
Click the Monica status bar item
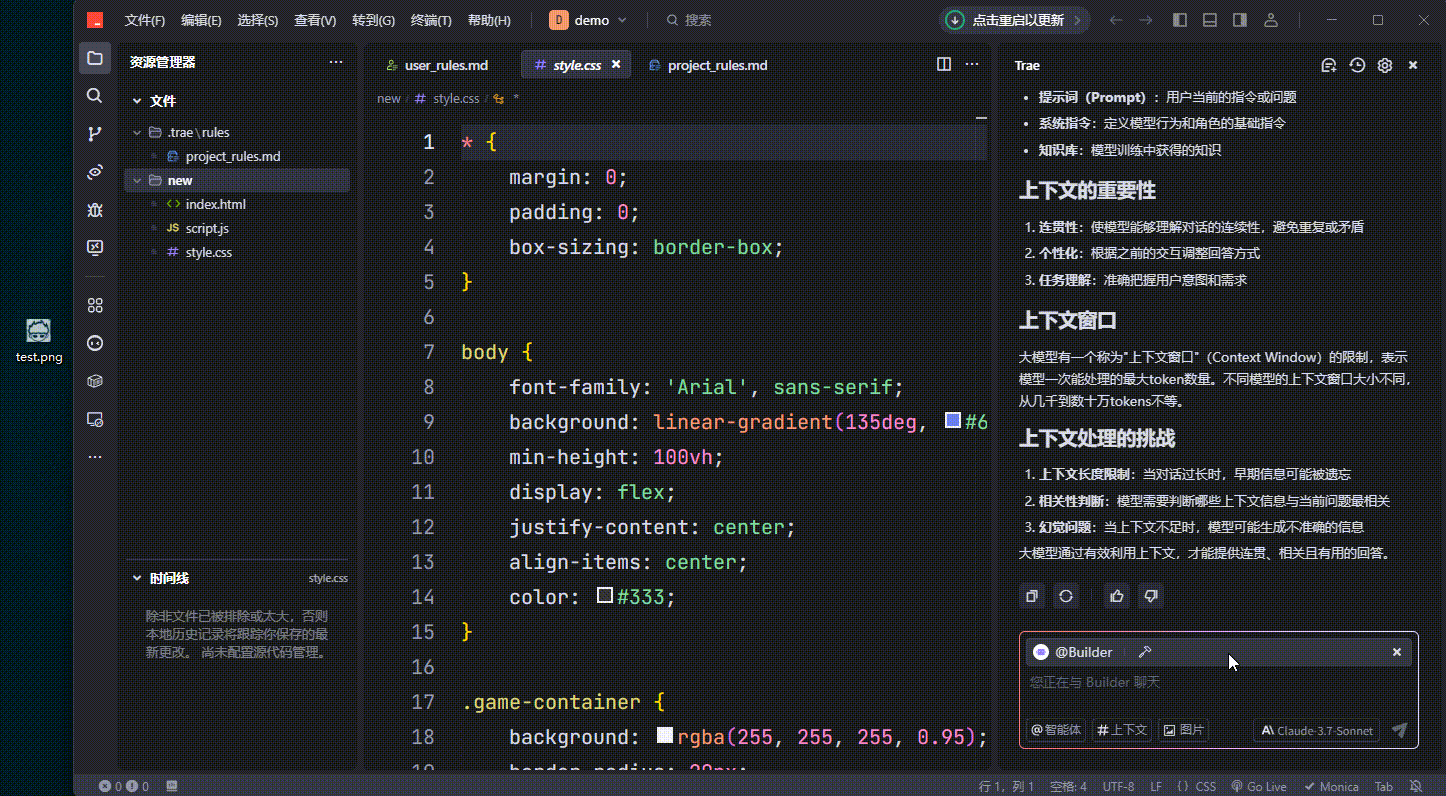(1331, 786)
